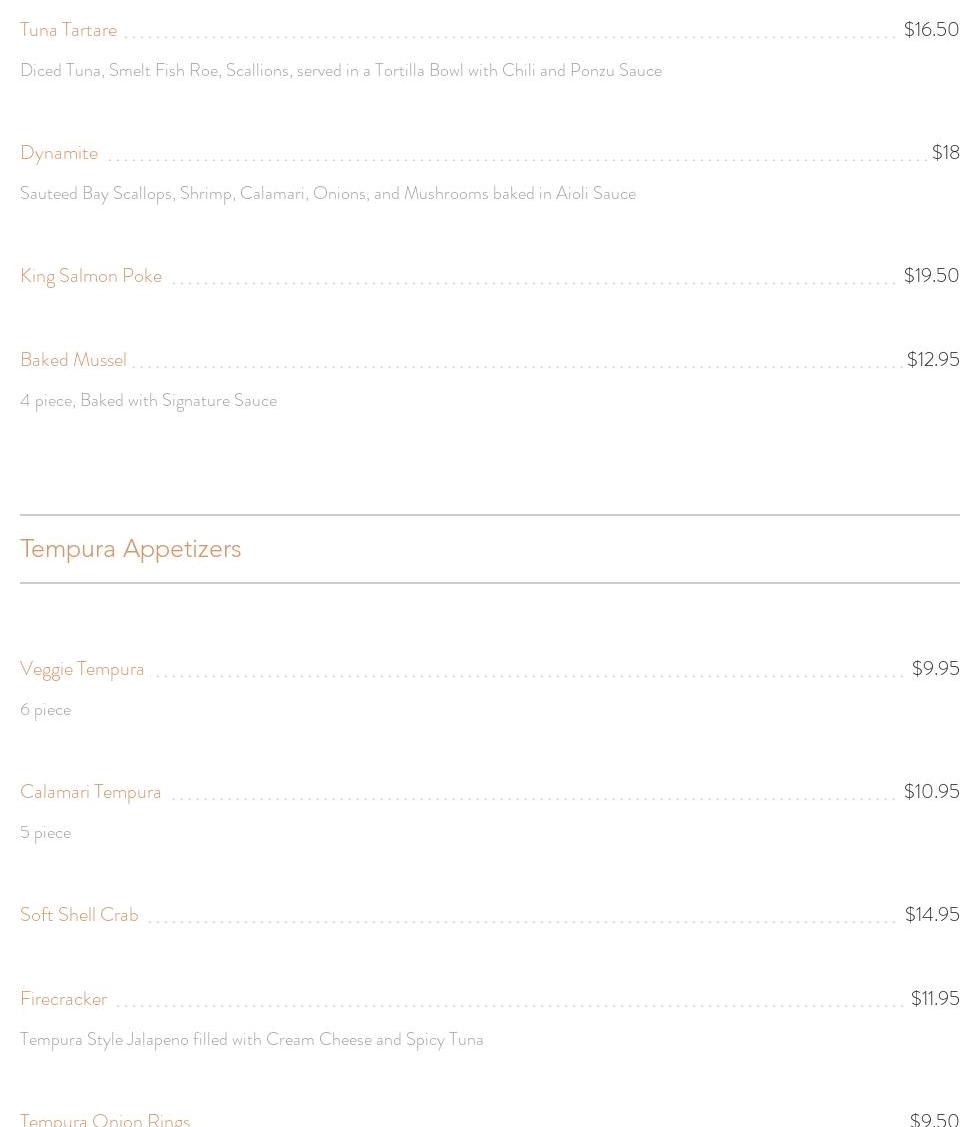Click the Tempura Onion Rings title
The image size is (965, 1127).
(x=105, y=1120)
